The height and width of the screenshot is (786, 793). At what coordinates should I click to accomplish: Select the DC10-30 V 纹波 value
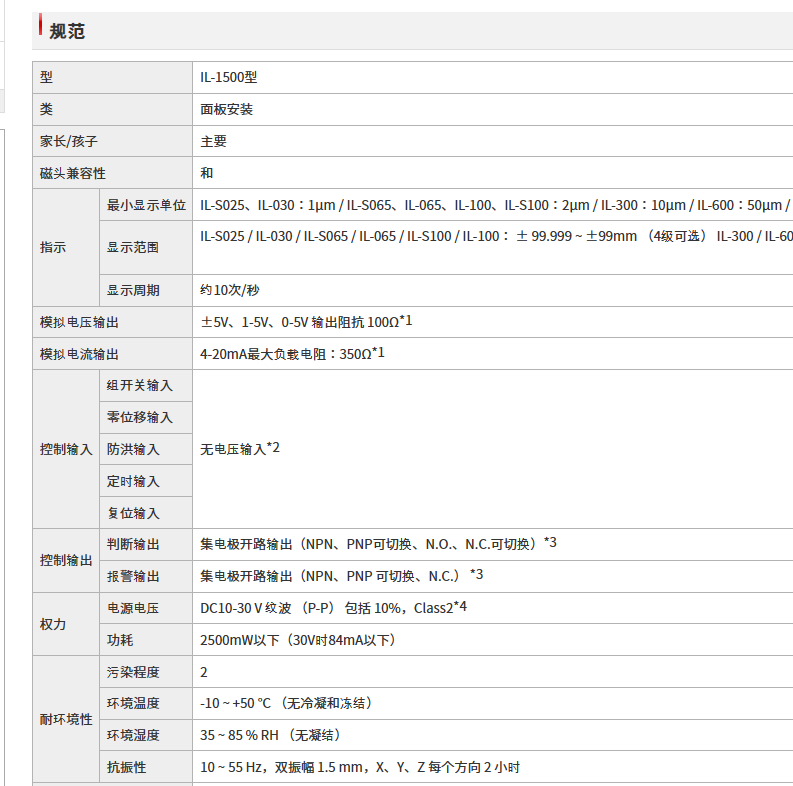click(333, 607)
